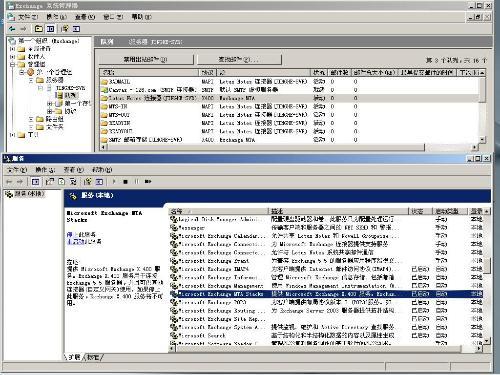Expand the 路由组 tree node

coord(31,119)
